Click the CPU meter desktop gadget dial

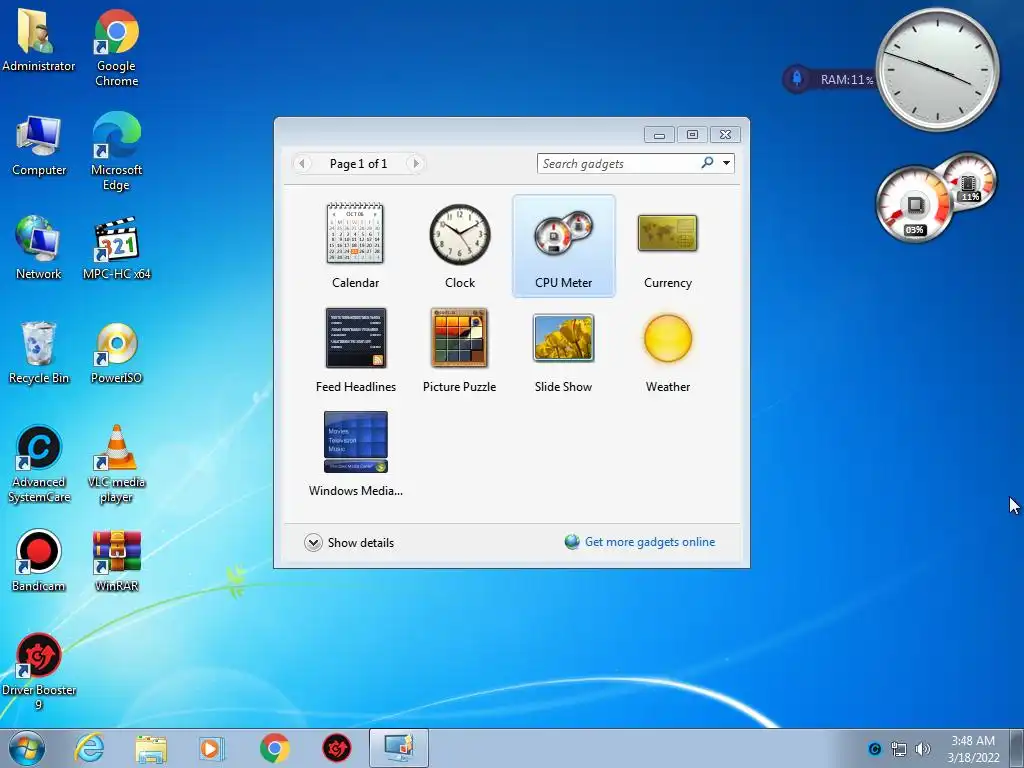pos(914,204)
